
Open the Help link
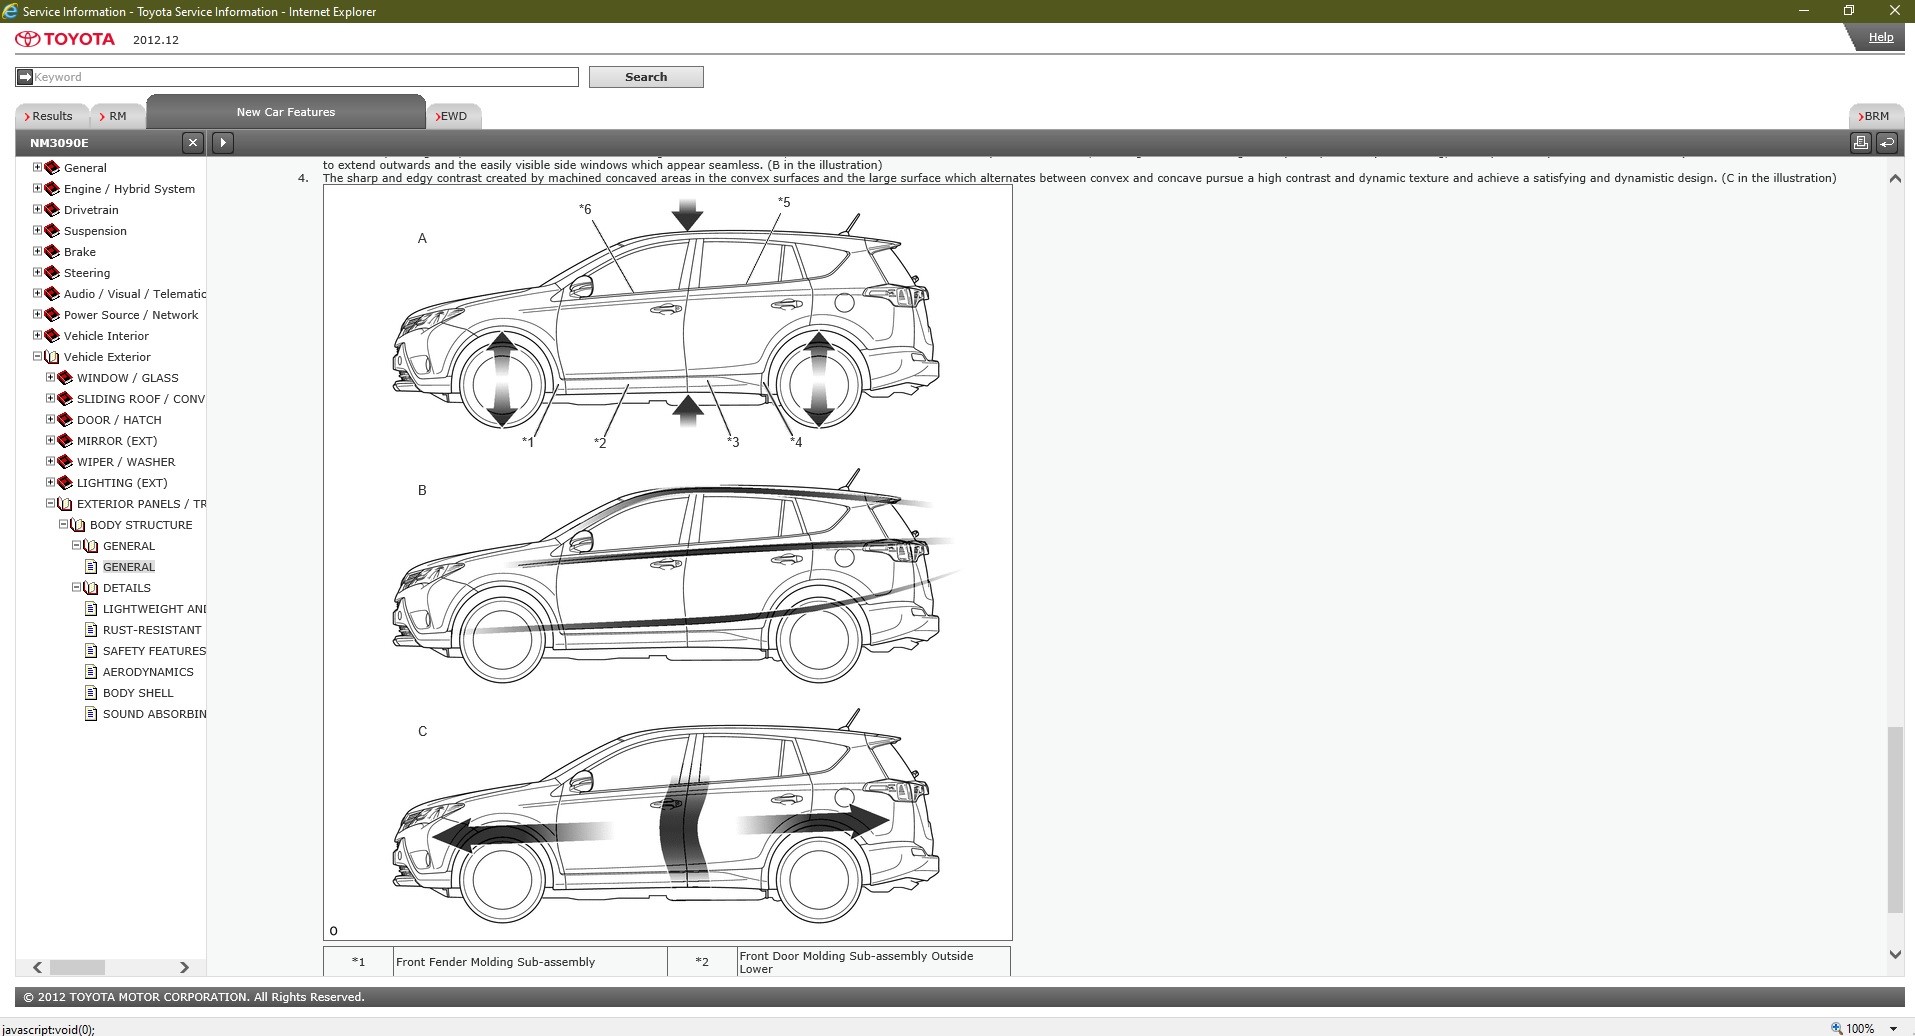pos(1880,37)
